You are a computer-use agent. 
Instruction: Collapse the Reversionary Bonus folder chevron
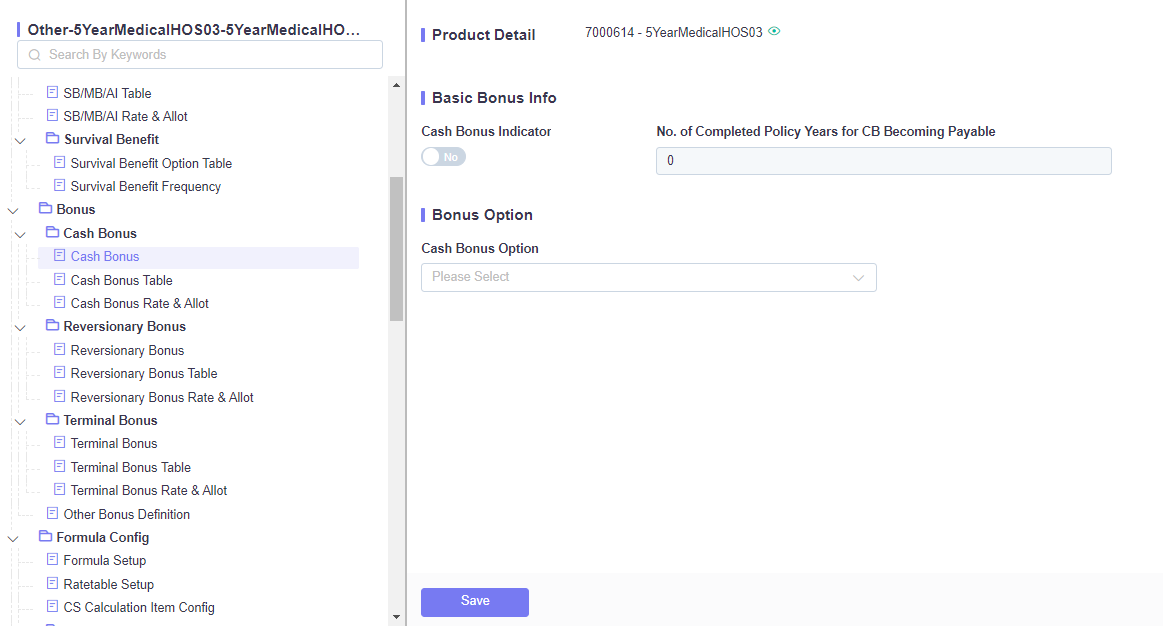tap(21, 328)
